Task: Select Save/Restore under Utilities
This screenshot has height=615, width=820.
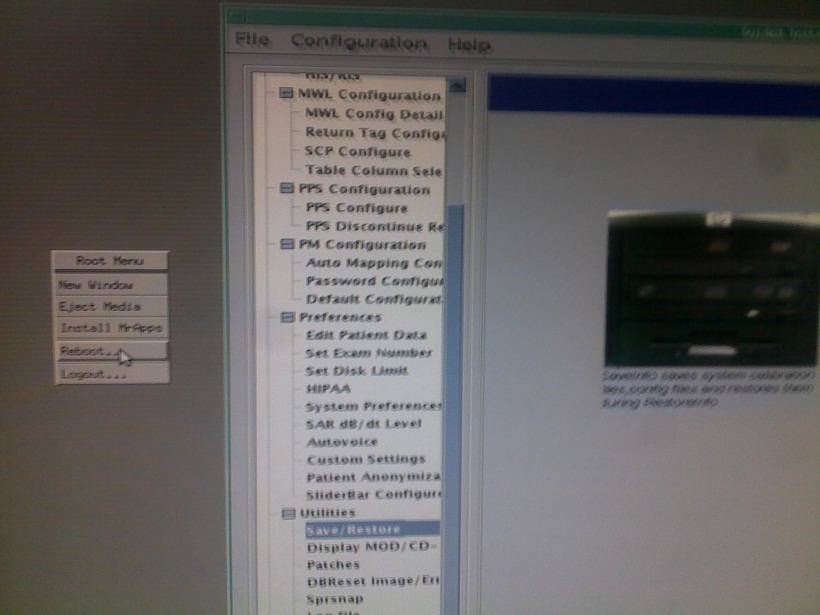Action: click(x=353, y=529)
